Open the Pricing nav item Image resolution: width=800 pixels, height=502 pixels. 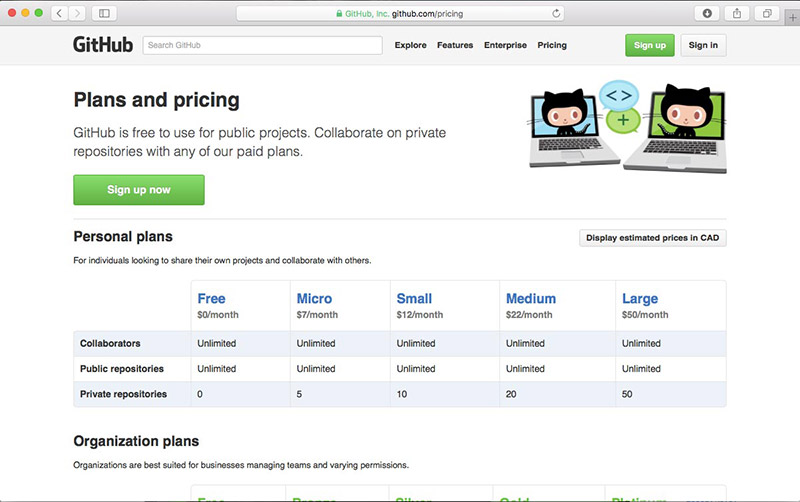pyautogui.click(x=552, y=45)
